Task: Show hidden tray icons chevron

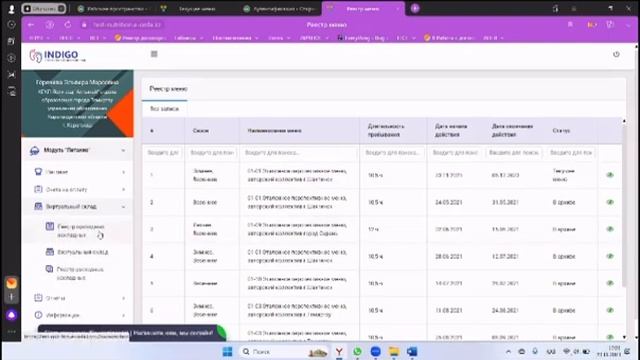Action: click(x=508, y=351)
